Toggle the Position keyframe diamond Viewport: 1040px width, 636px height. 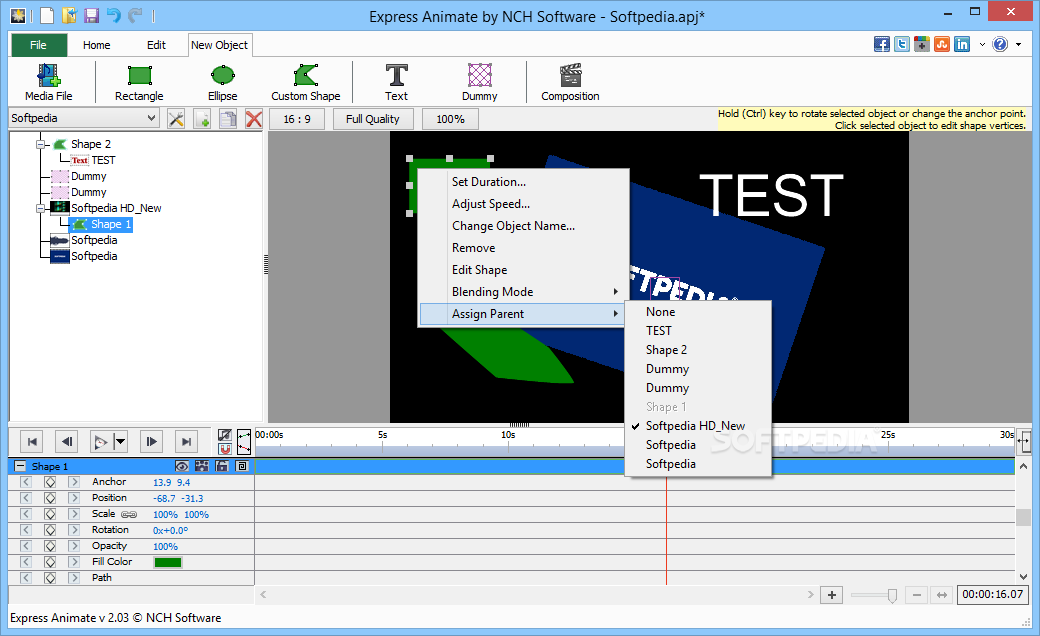50,498
